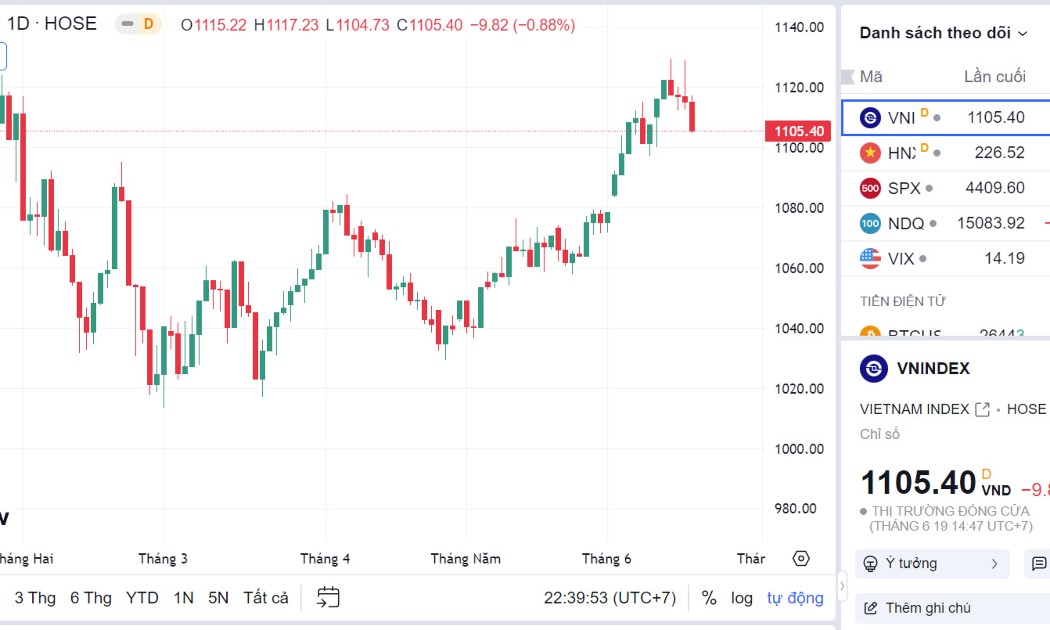This screenshot has height=630, width=1050.
Task: Click the comment icon beside Ý tưởng
Action: (x=1039, y=564)
